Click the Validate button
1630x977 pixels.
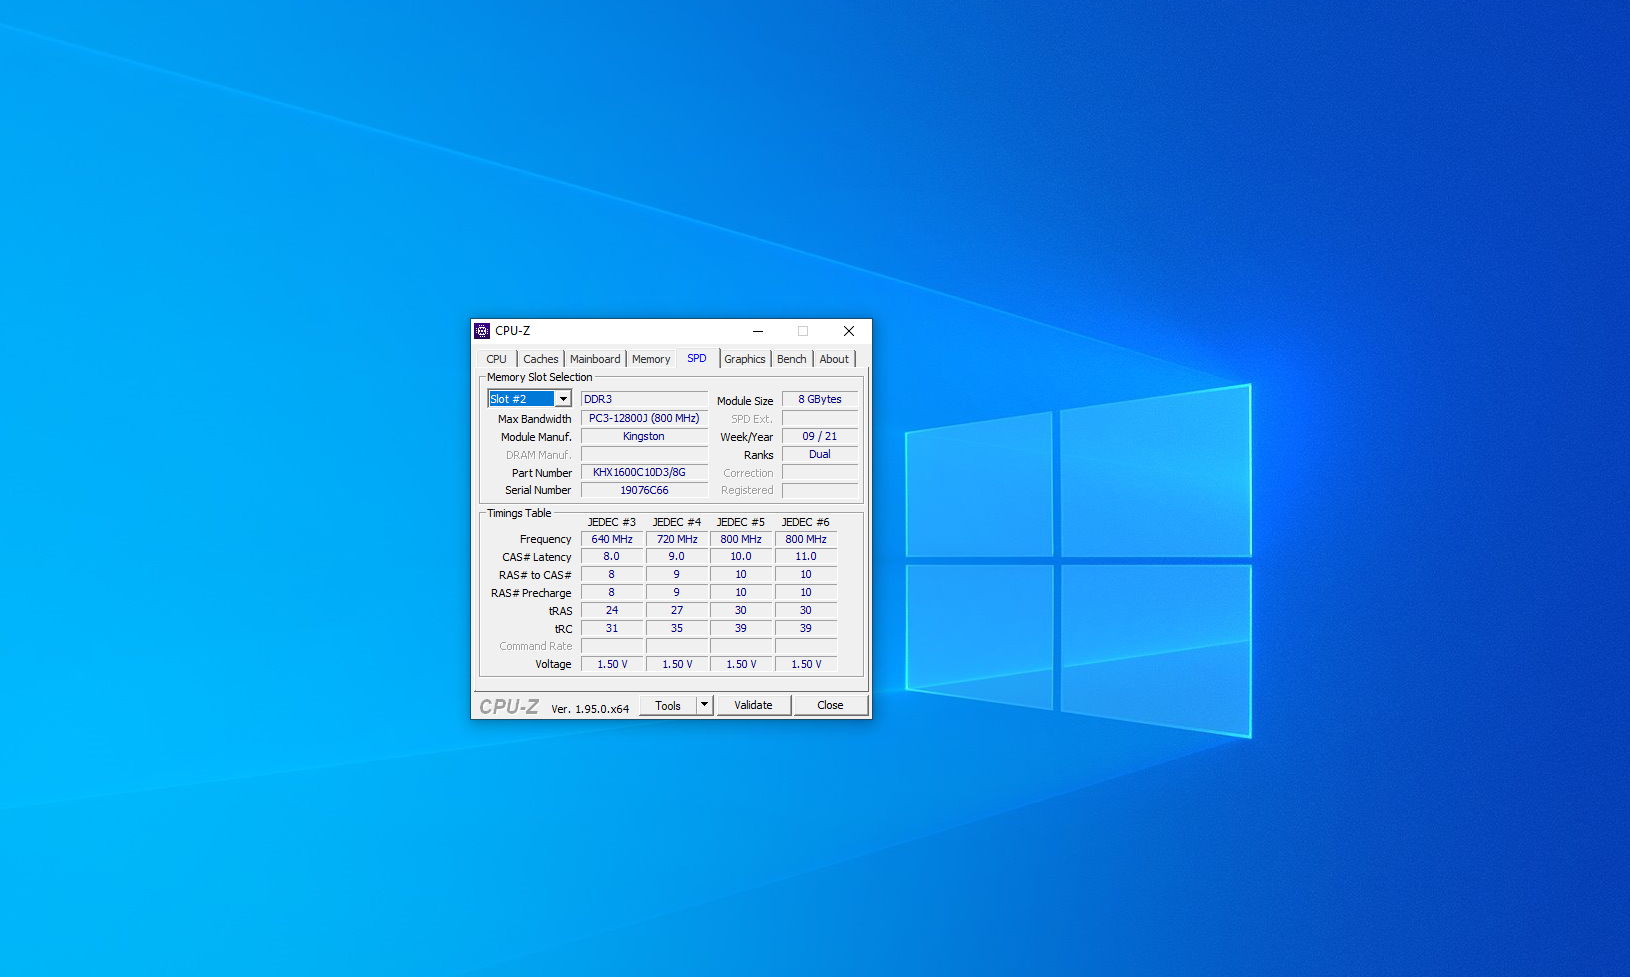point(754,705)
